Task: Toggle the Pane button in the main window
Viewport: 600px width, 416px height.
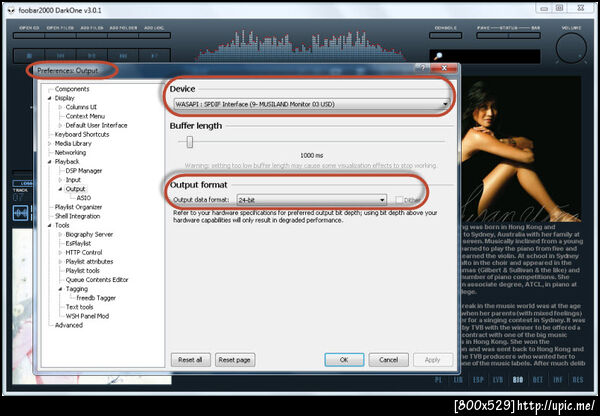Action: (x=492, y=36)
